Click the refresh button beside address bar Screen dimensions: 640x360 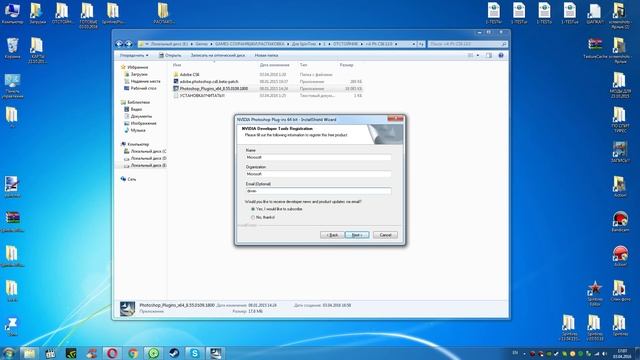[x=421, y=44]
